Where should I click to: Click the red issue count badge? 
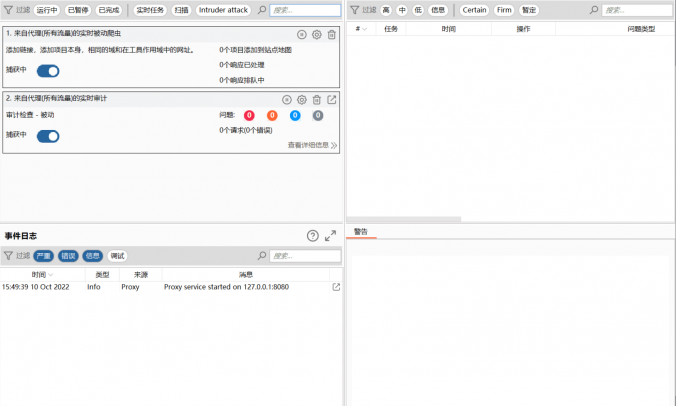(249, 115)
